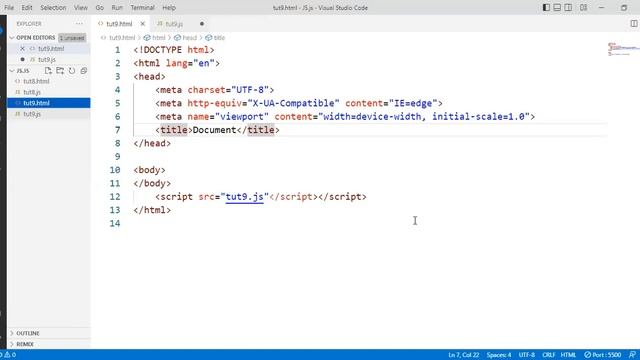This screenshot has height=360, width=640.
Task: Click the Document text in title tag
Action: coord(214,130)
